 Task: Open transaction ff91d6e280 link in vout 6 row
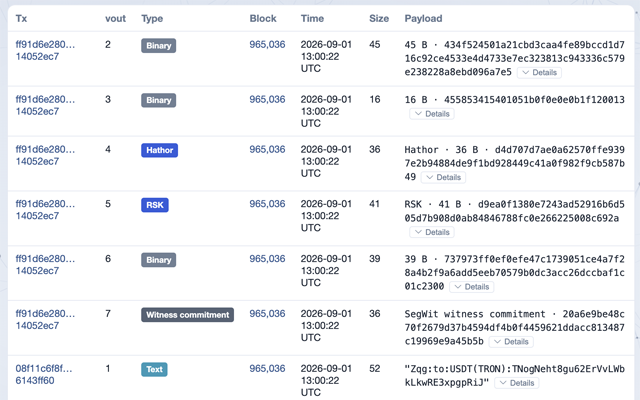(x=45, y=265)
